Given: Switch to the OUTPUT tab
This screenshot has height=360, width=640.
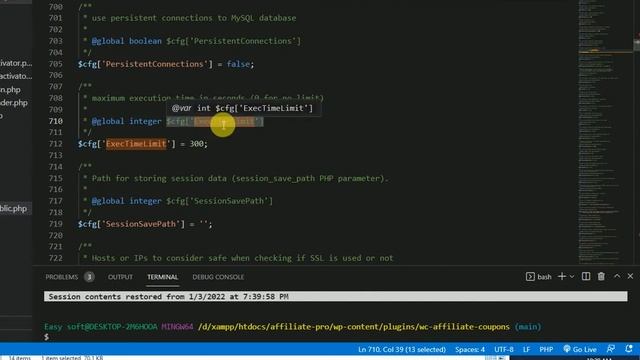Looking at the screenshot, I should point(120,277).
